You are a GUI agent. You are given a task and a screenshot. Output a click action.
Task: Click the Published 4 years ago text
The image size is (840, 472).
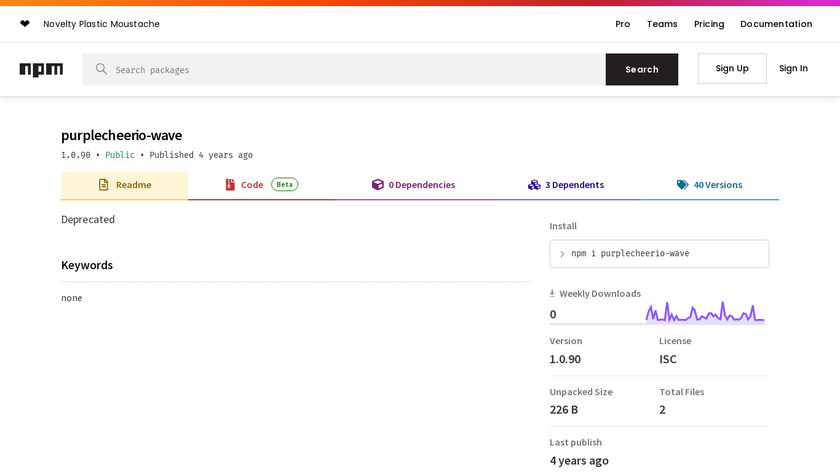pyautogui.click(x=201, y=155)
